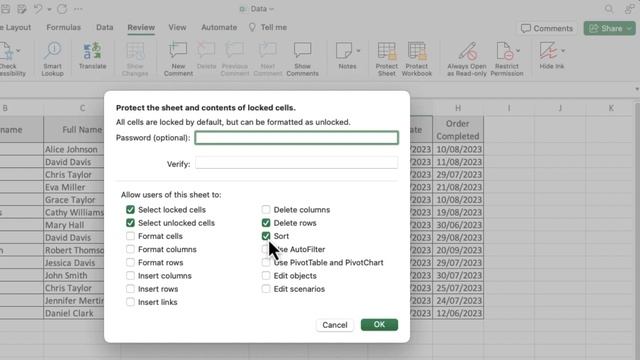Switch to the Automate tab
This screenshot has height=360, width=640.
point(219,27)
